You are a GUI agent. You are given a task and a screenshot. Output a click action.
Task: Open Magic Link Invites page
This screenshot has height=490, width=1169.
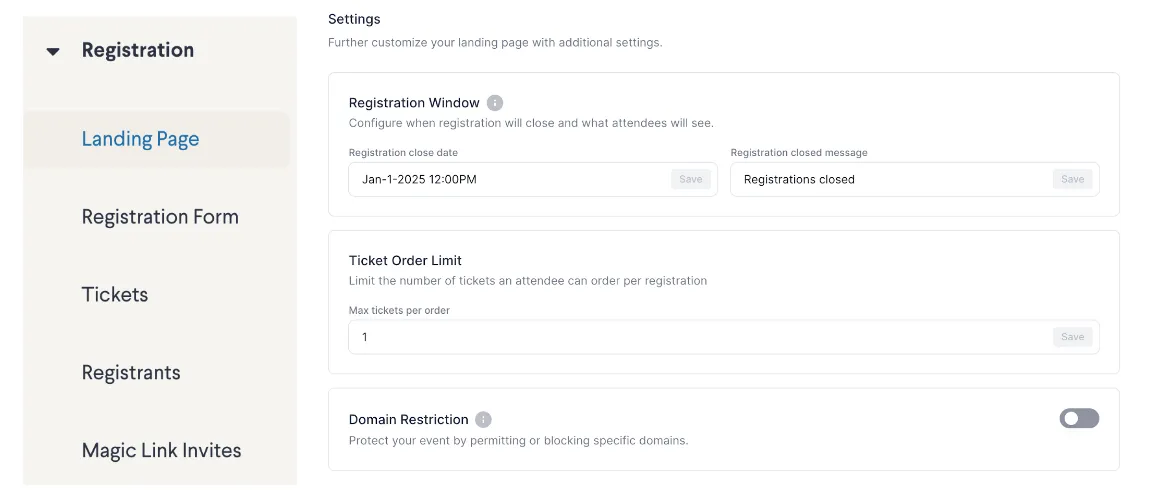coord(161,451)
